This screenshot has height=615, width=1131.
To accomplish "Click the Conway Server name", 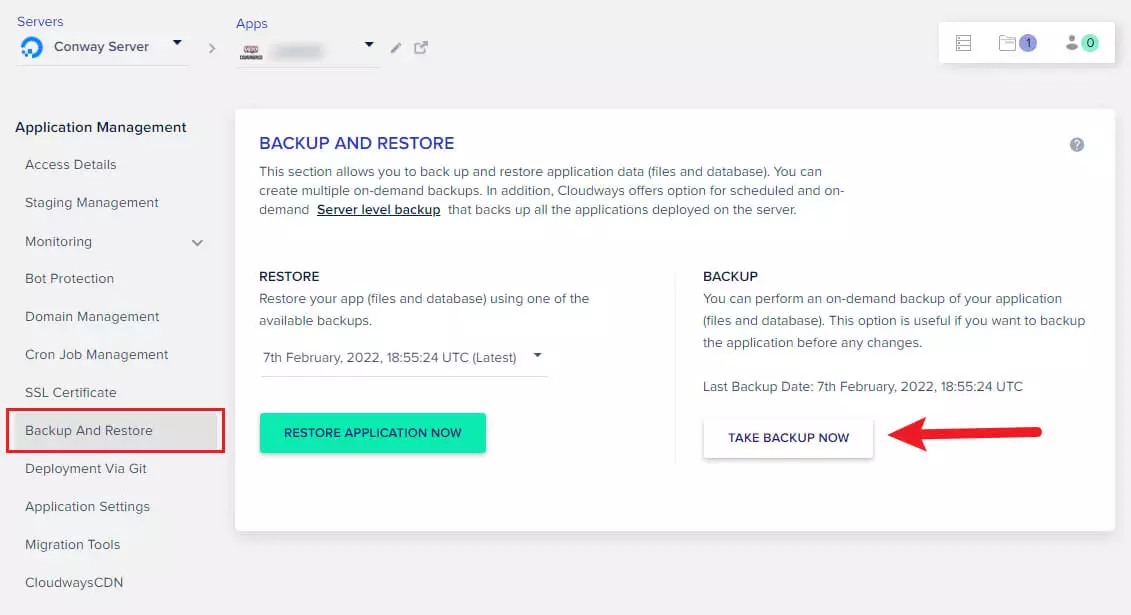I will tap(101, 47).
